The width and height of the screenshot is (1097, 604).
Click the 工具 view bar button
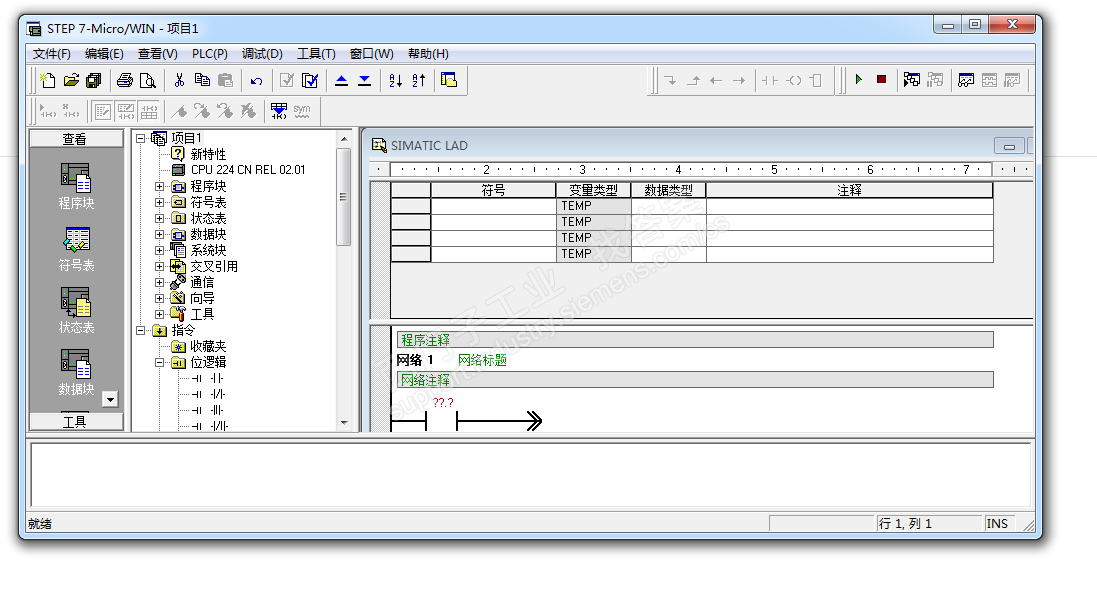point(76,422)
